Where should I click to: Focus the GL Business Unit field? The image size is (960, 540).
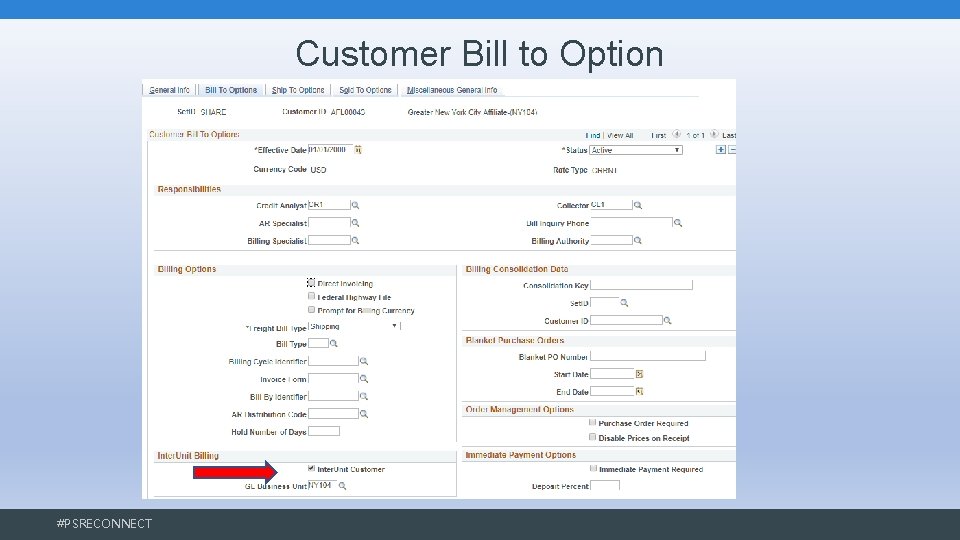pyautogui.click(x=323, y=486)
